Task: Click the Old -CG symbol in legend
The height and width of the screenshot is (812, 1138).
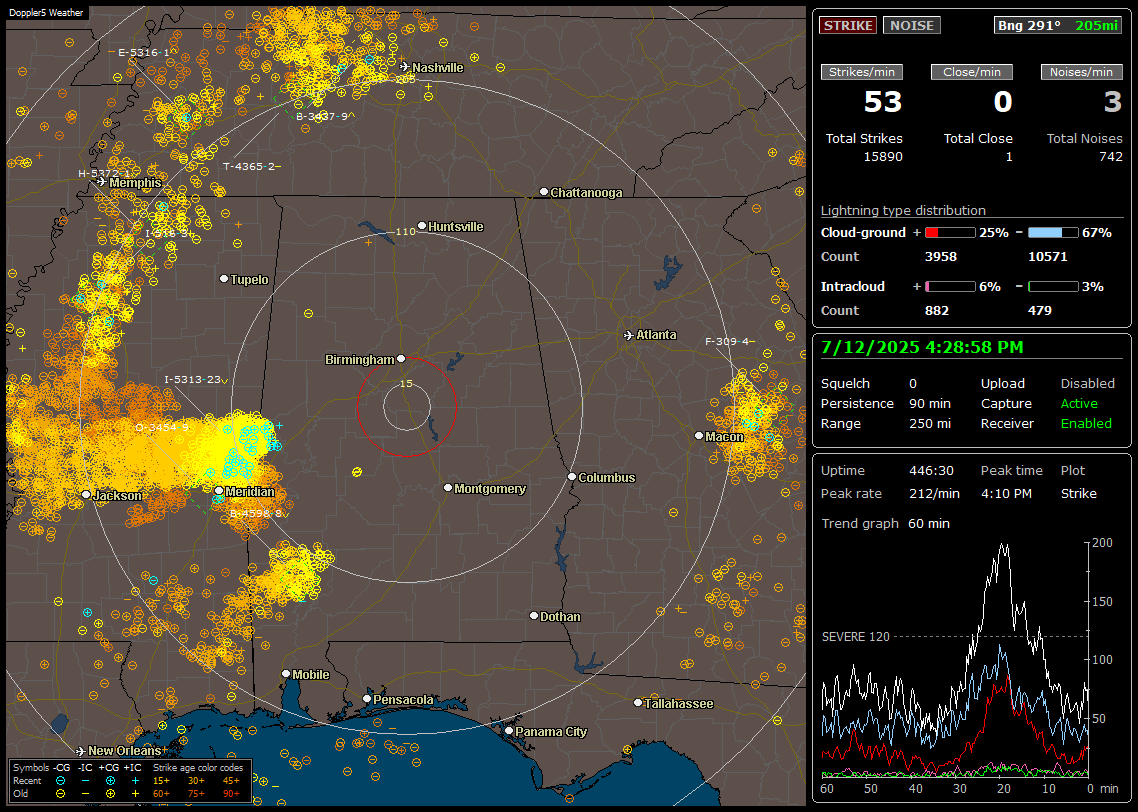Action: point(60,794)
